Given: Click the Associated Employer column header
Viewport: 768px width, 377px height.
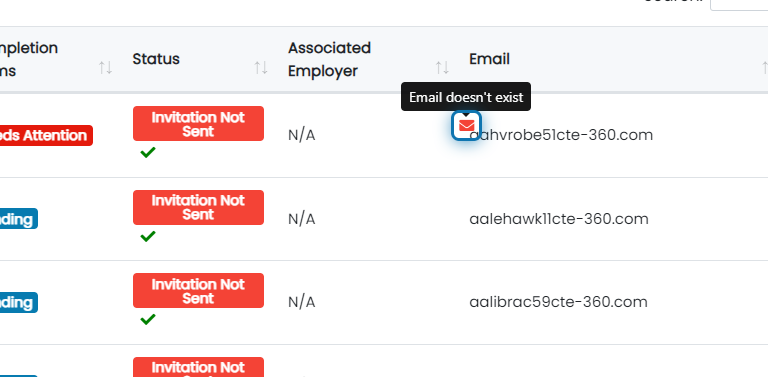Looking at the screenshot, I should pyautogui.click(x=329, y=59).
